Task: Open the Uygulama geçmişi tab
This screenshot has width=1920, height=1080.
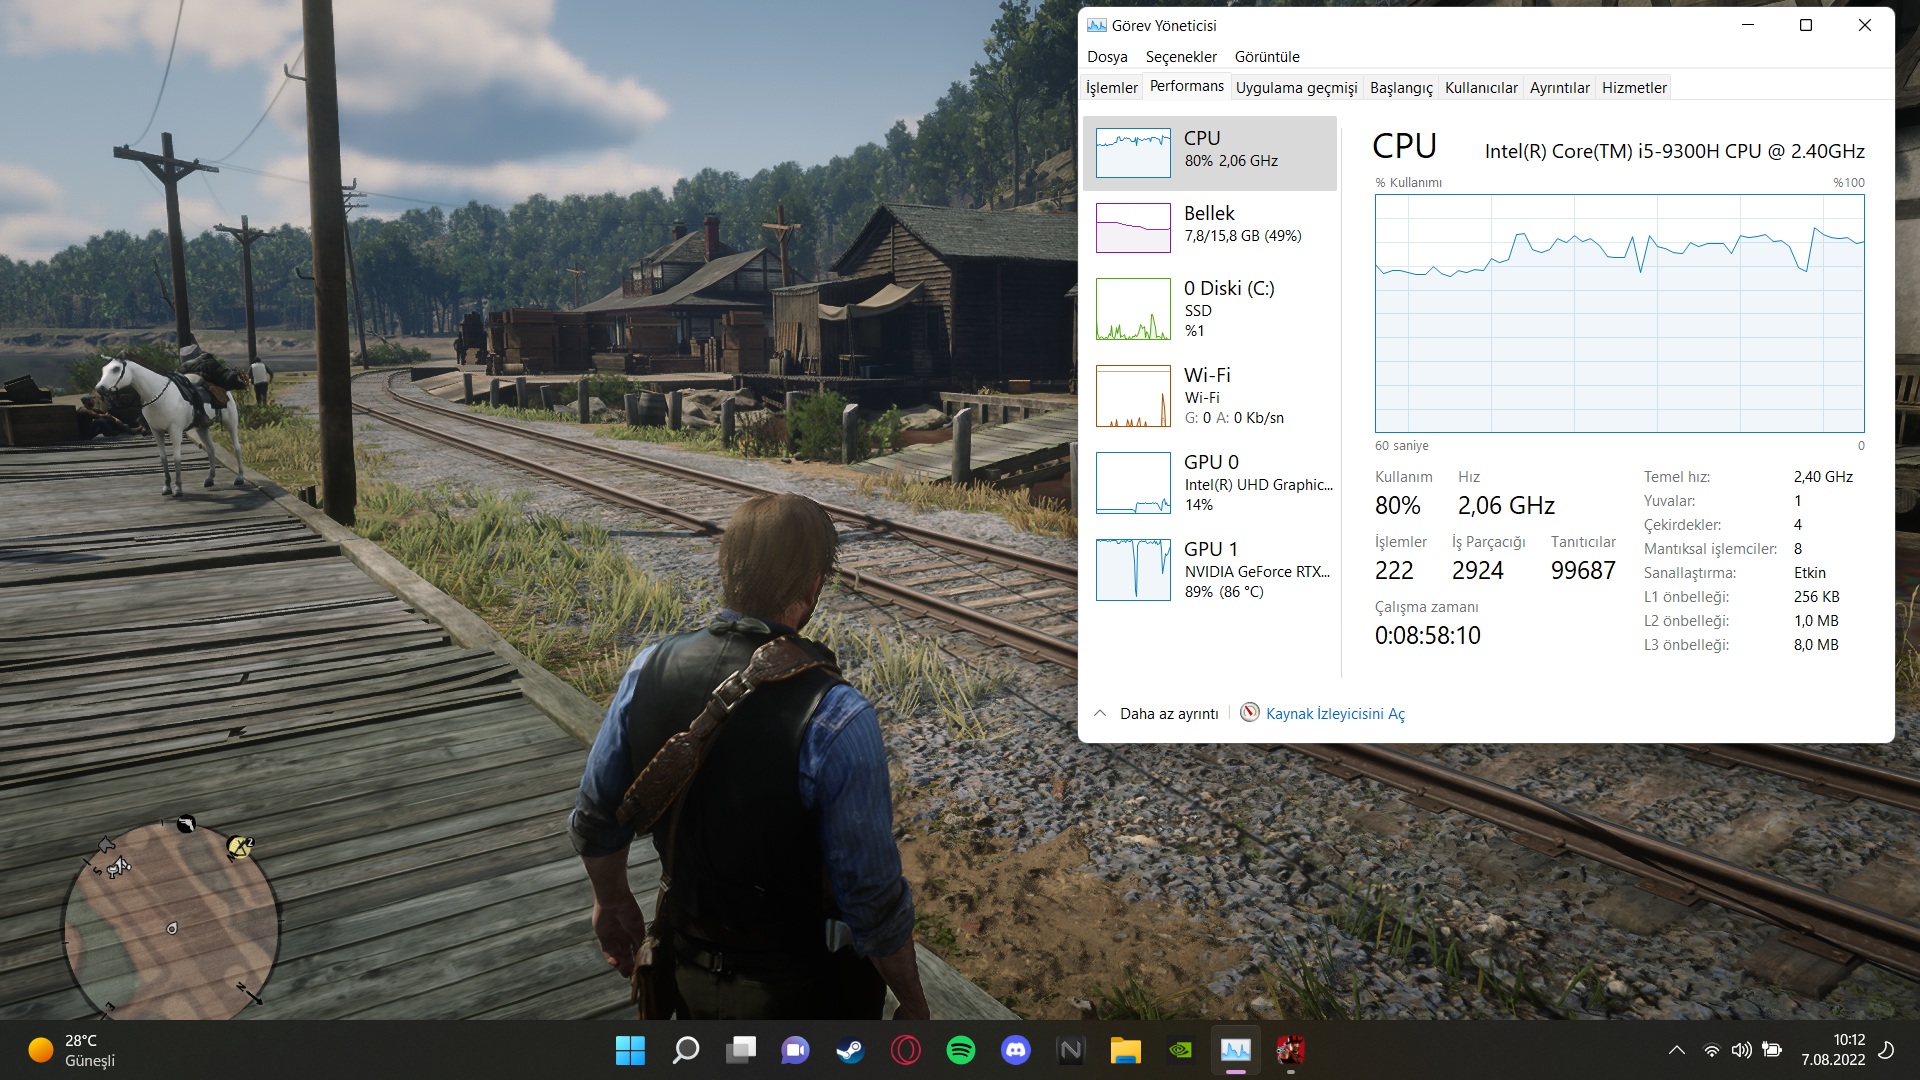Action: tap(1296, 88)
